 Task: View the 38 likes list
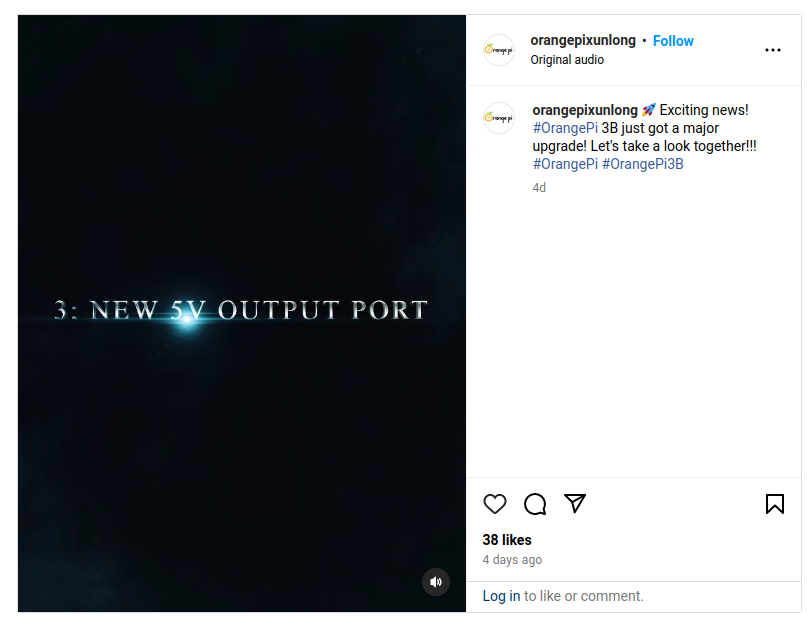tap(507, 540)
